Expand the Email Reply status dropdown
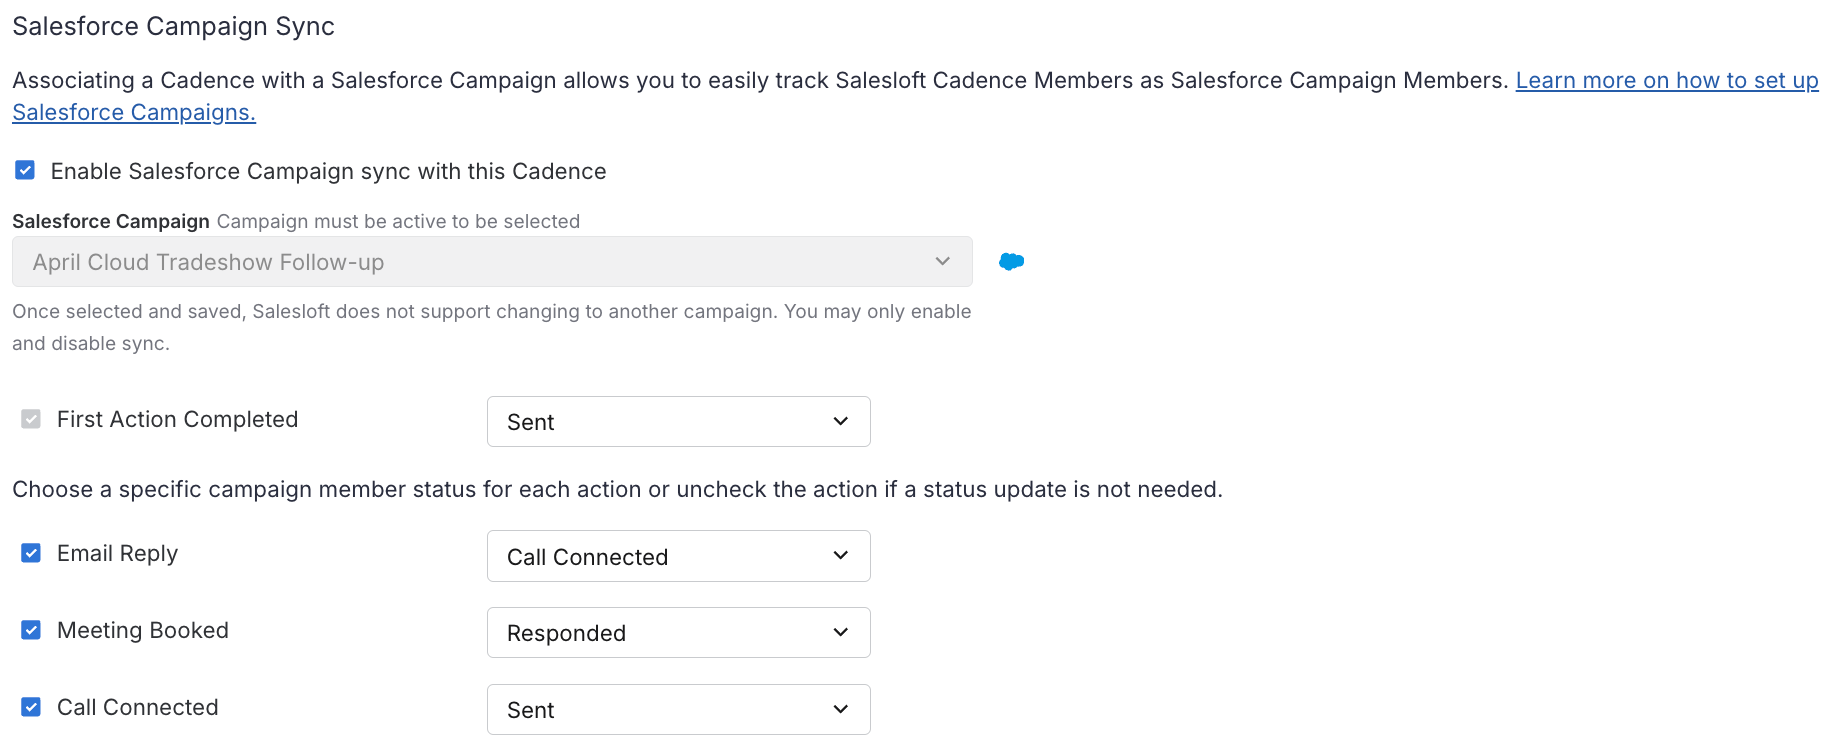The width and height of the screenshot is (1832, 750). click(x=677, y=556)
